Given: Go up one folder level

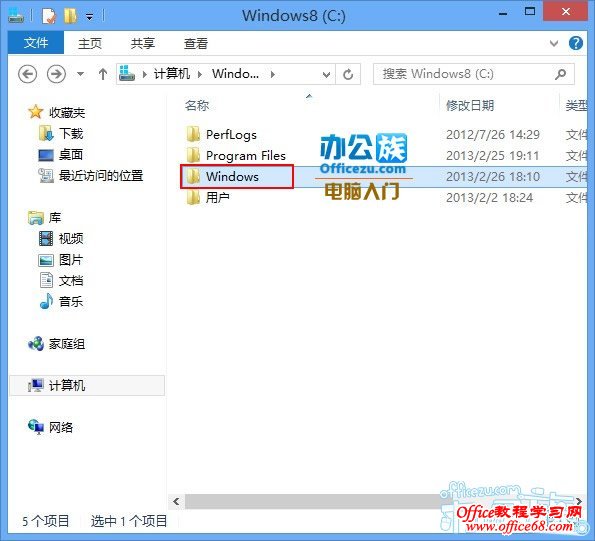Looking at the screenshot, I should (x=103, y=74).
